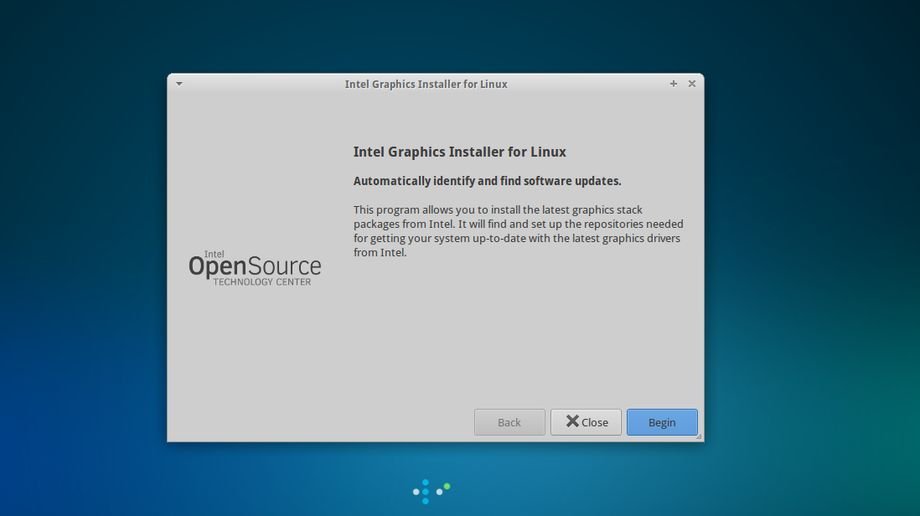Screen dimensions: 920x516
Task: Click the resize grip at window corner
Action: 699,437
